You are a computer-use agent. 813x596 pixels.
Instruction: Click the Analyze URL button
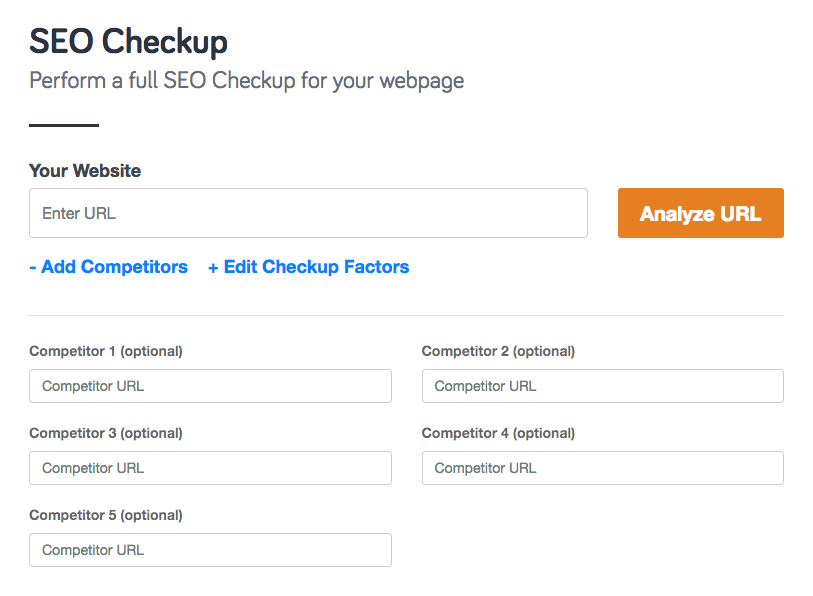[700, 213]
